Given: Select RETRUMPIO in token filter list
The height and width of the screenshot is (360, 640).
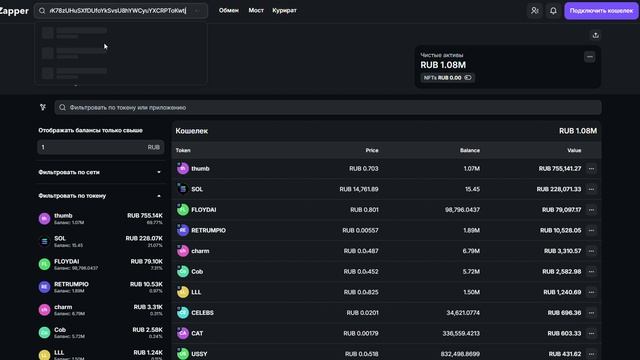Looking at the screenshot, I should coord(100,287).
